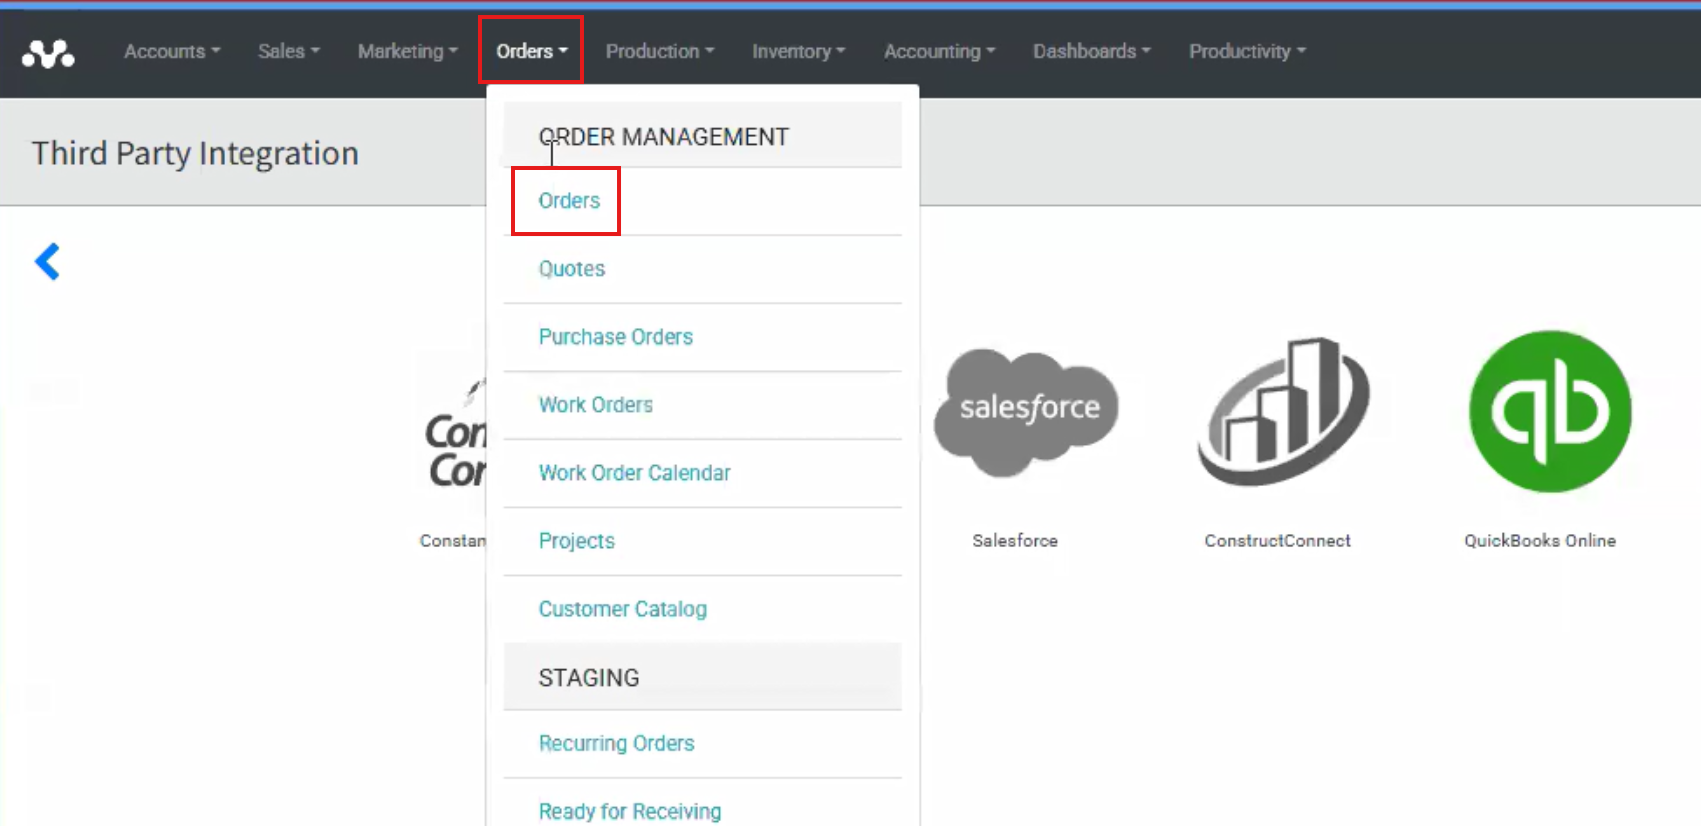1701x826 pixels.
Task: Open the Accounting menu
Action: 939,51
